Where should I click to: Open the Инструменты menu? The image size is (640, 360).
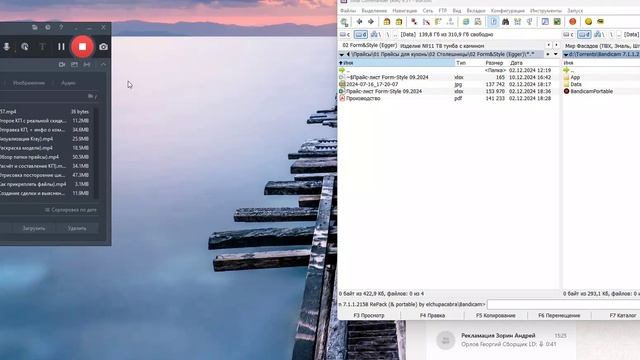pos(546,11)
